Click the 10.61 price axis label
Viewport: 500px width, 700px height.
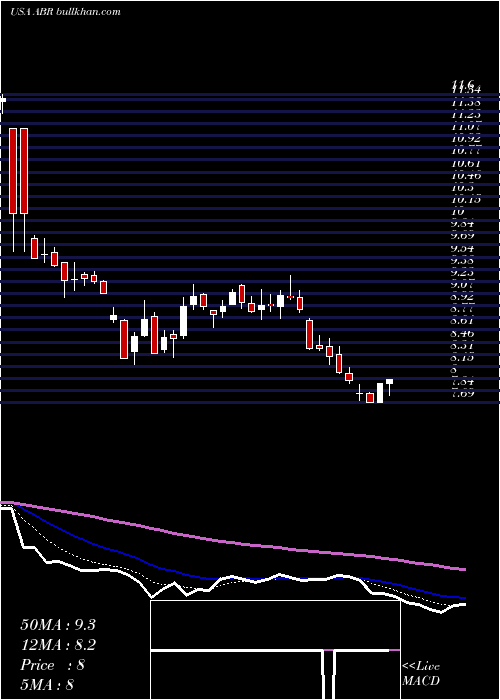(x=467, y=163)
